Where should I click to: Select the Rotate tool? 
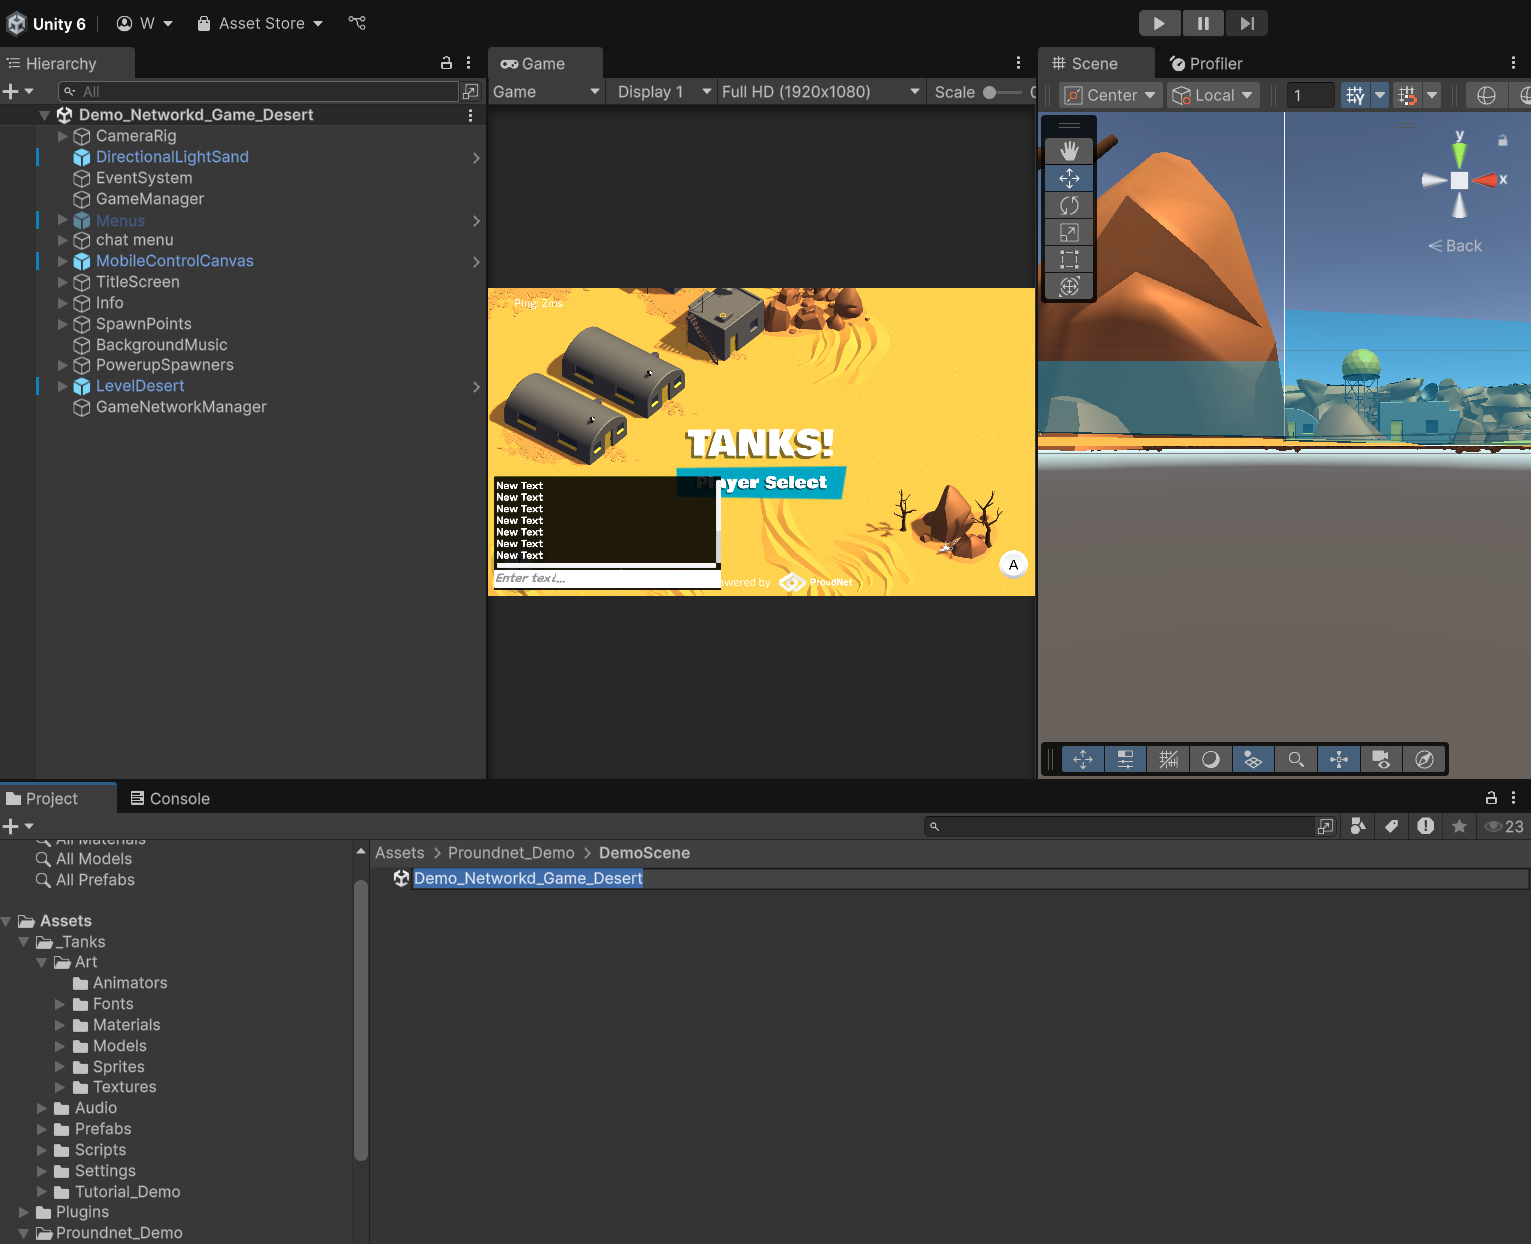pos(1069,205)
